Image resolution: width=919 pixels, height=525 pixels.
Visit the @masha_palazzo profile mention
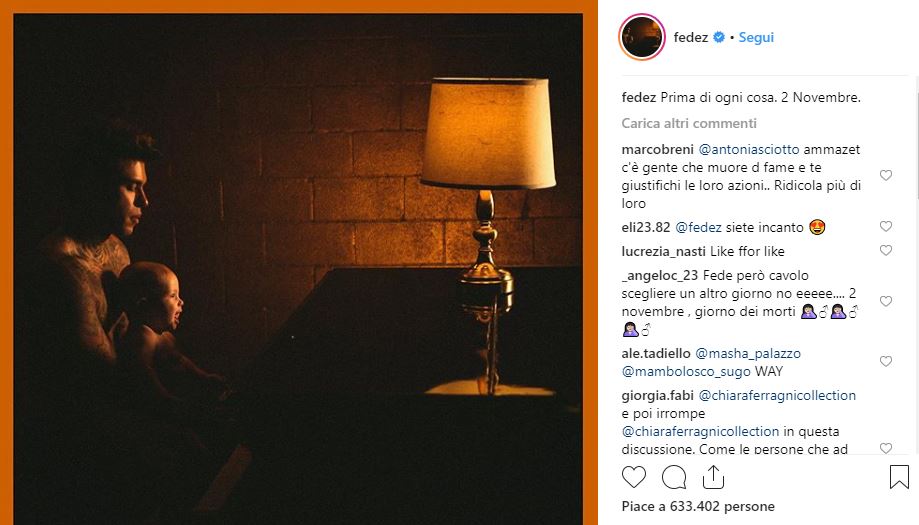coord(748,353)
